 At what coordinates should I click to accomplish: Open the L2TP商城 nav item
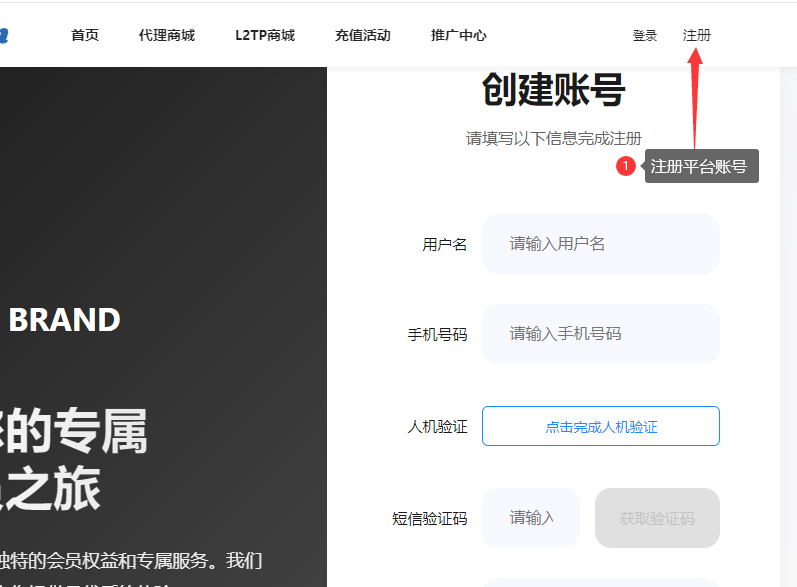coord(265,35)
